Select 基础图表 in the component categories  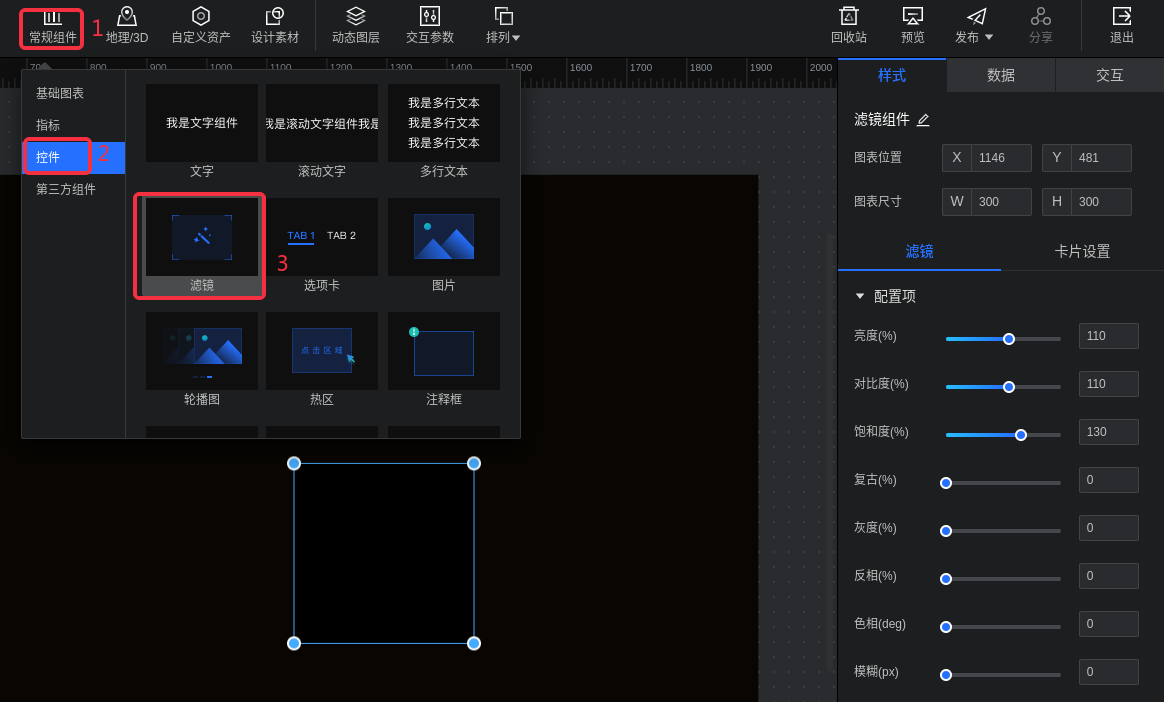coord(60,93)
